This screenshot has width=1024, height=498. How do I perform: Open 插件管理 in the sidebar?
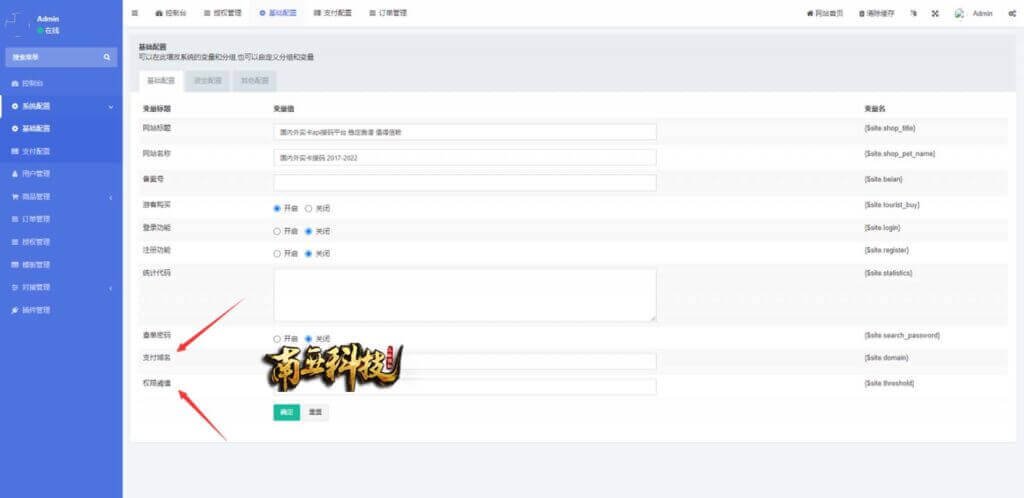click(36, 310)
